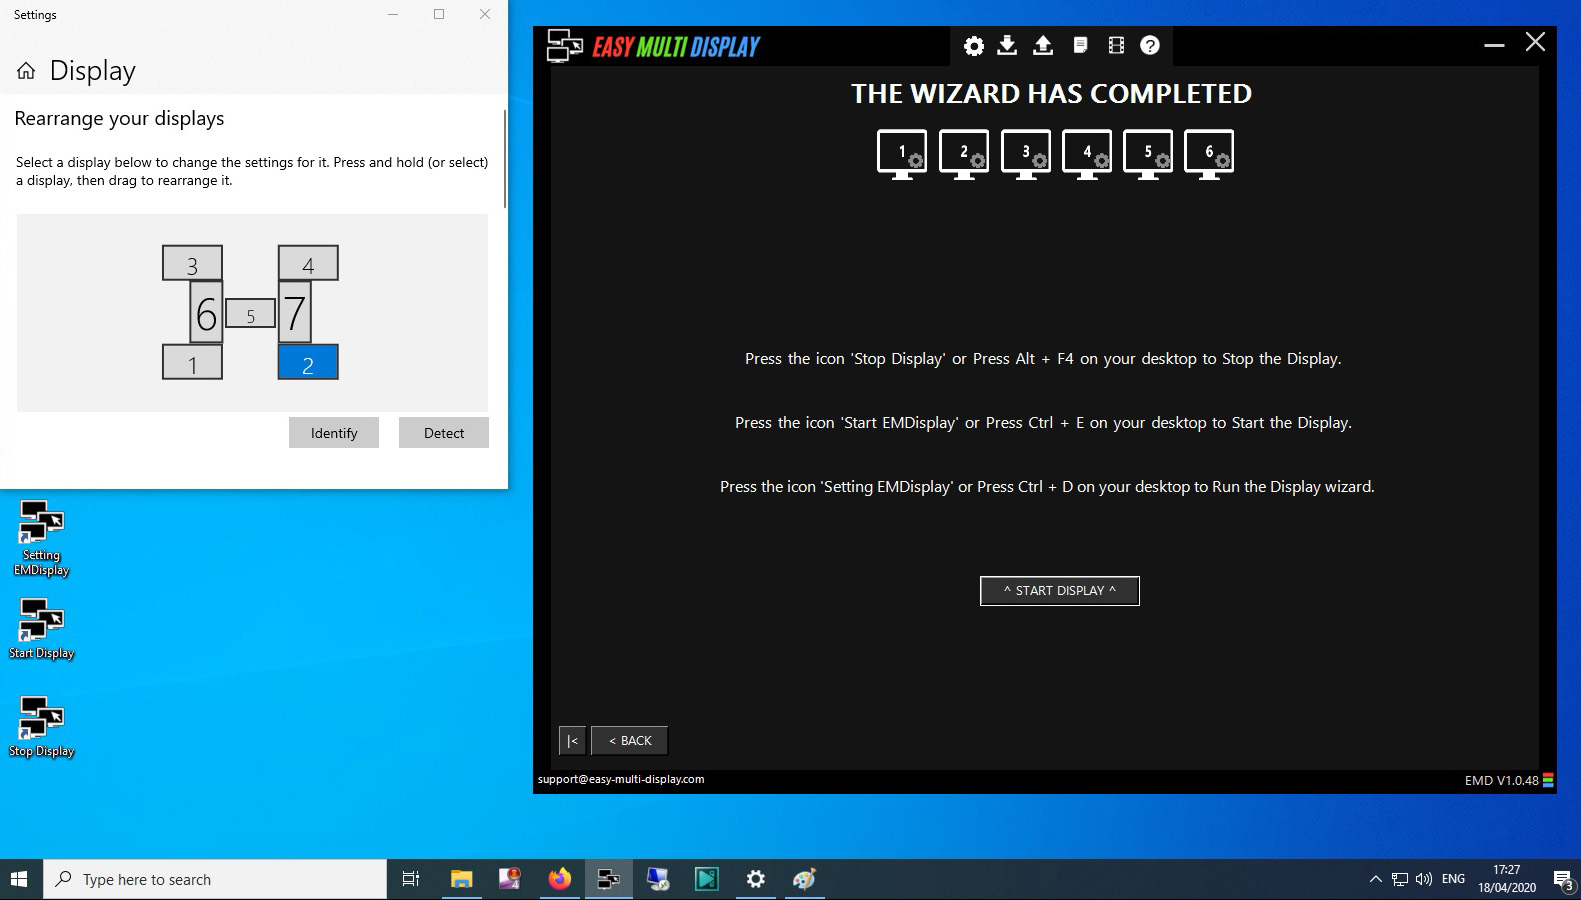Open Start Display desktop shortcut
Screen dimensions: 1581x900
[x=41, y=629]
